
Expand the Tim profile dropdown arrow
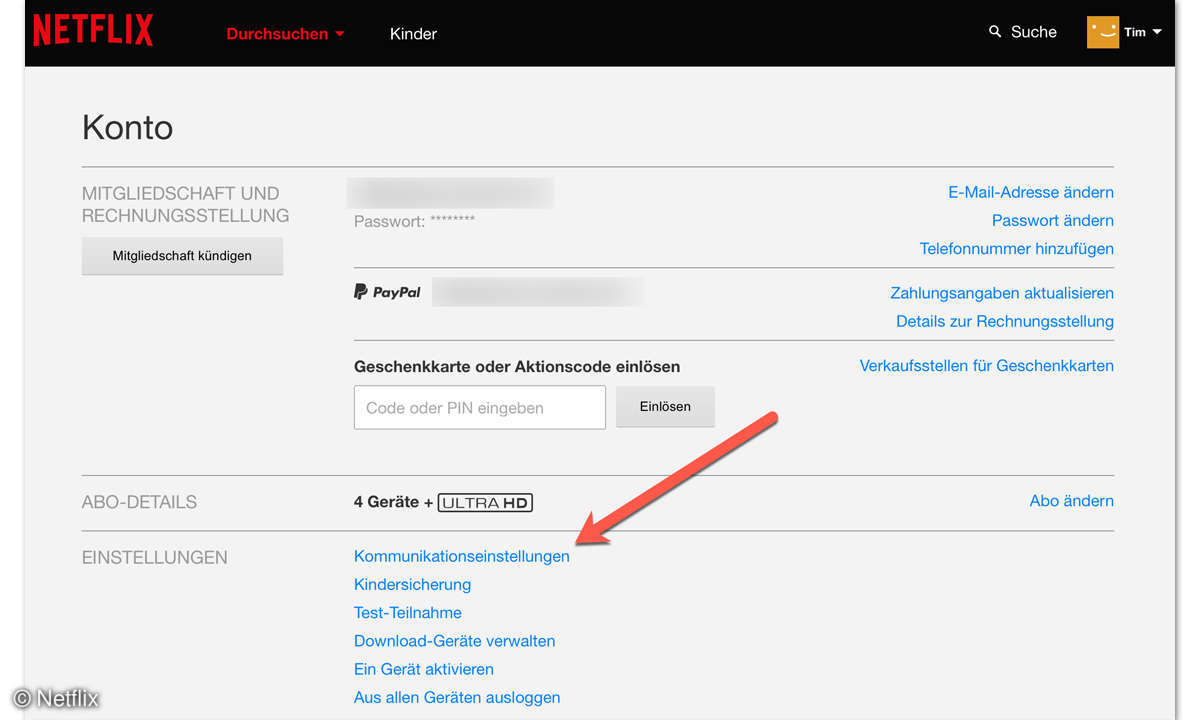(1157, 32)
